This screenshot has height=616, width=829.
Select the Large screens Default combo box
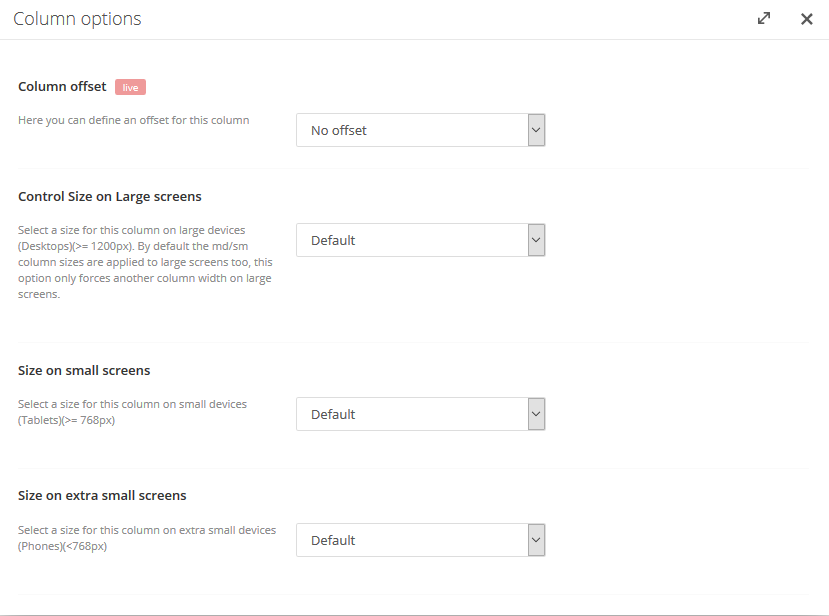(x=420, y=240)
